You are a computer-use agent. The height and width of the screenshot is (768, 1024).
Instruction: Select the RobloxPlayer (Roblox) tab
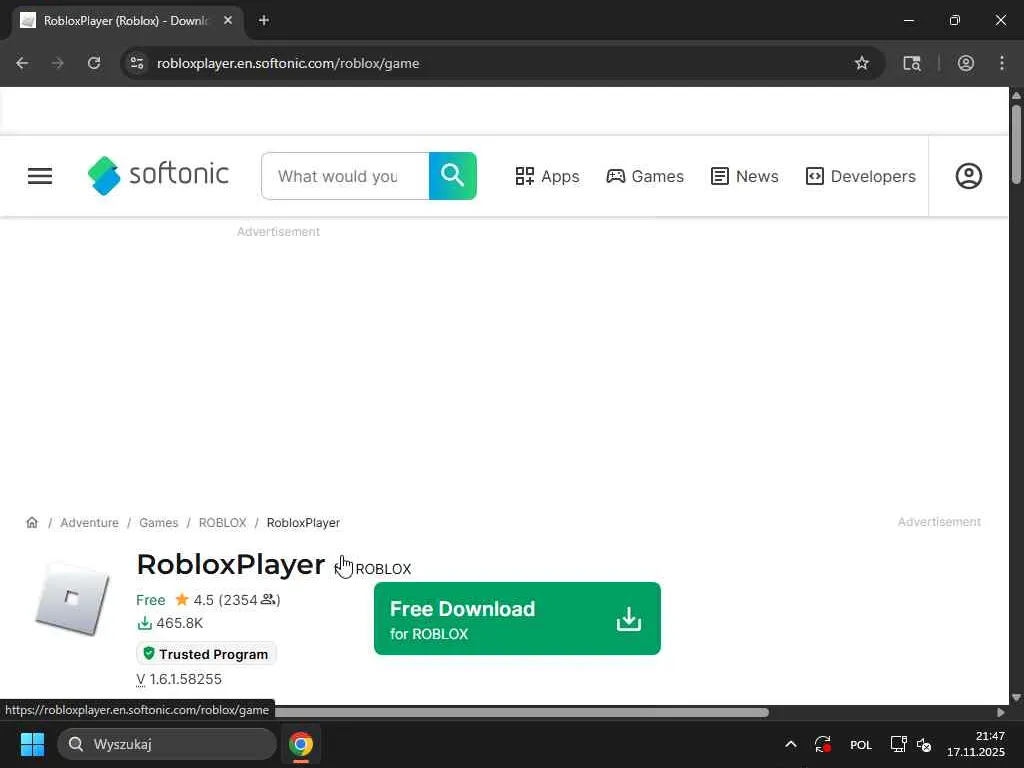[127, 21]
